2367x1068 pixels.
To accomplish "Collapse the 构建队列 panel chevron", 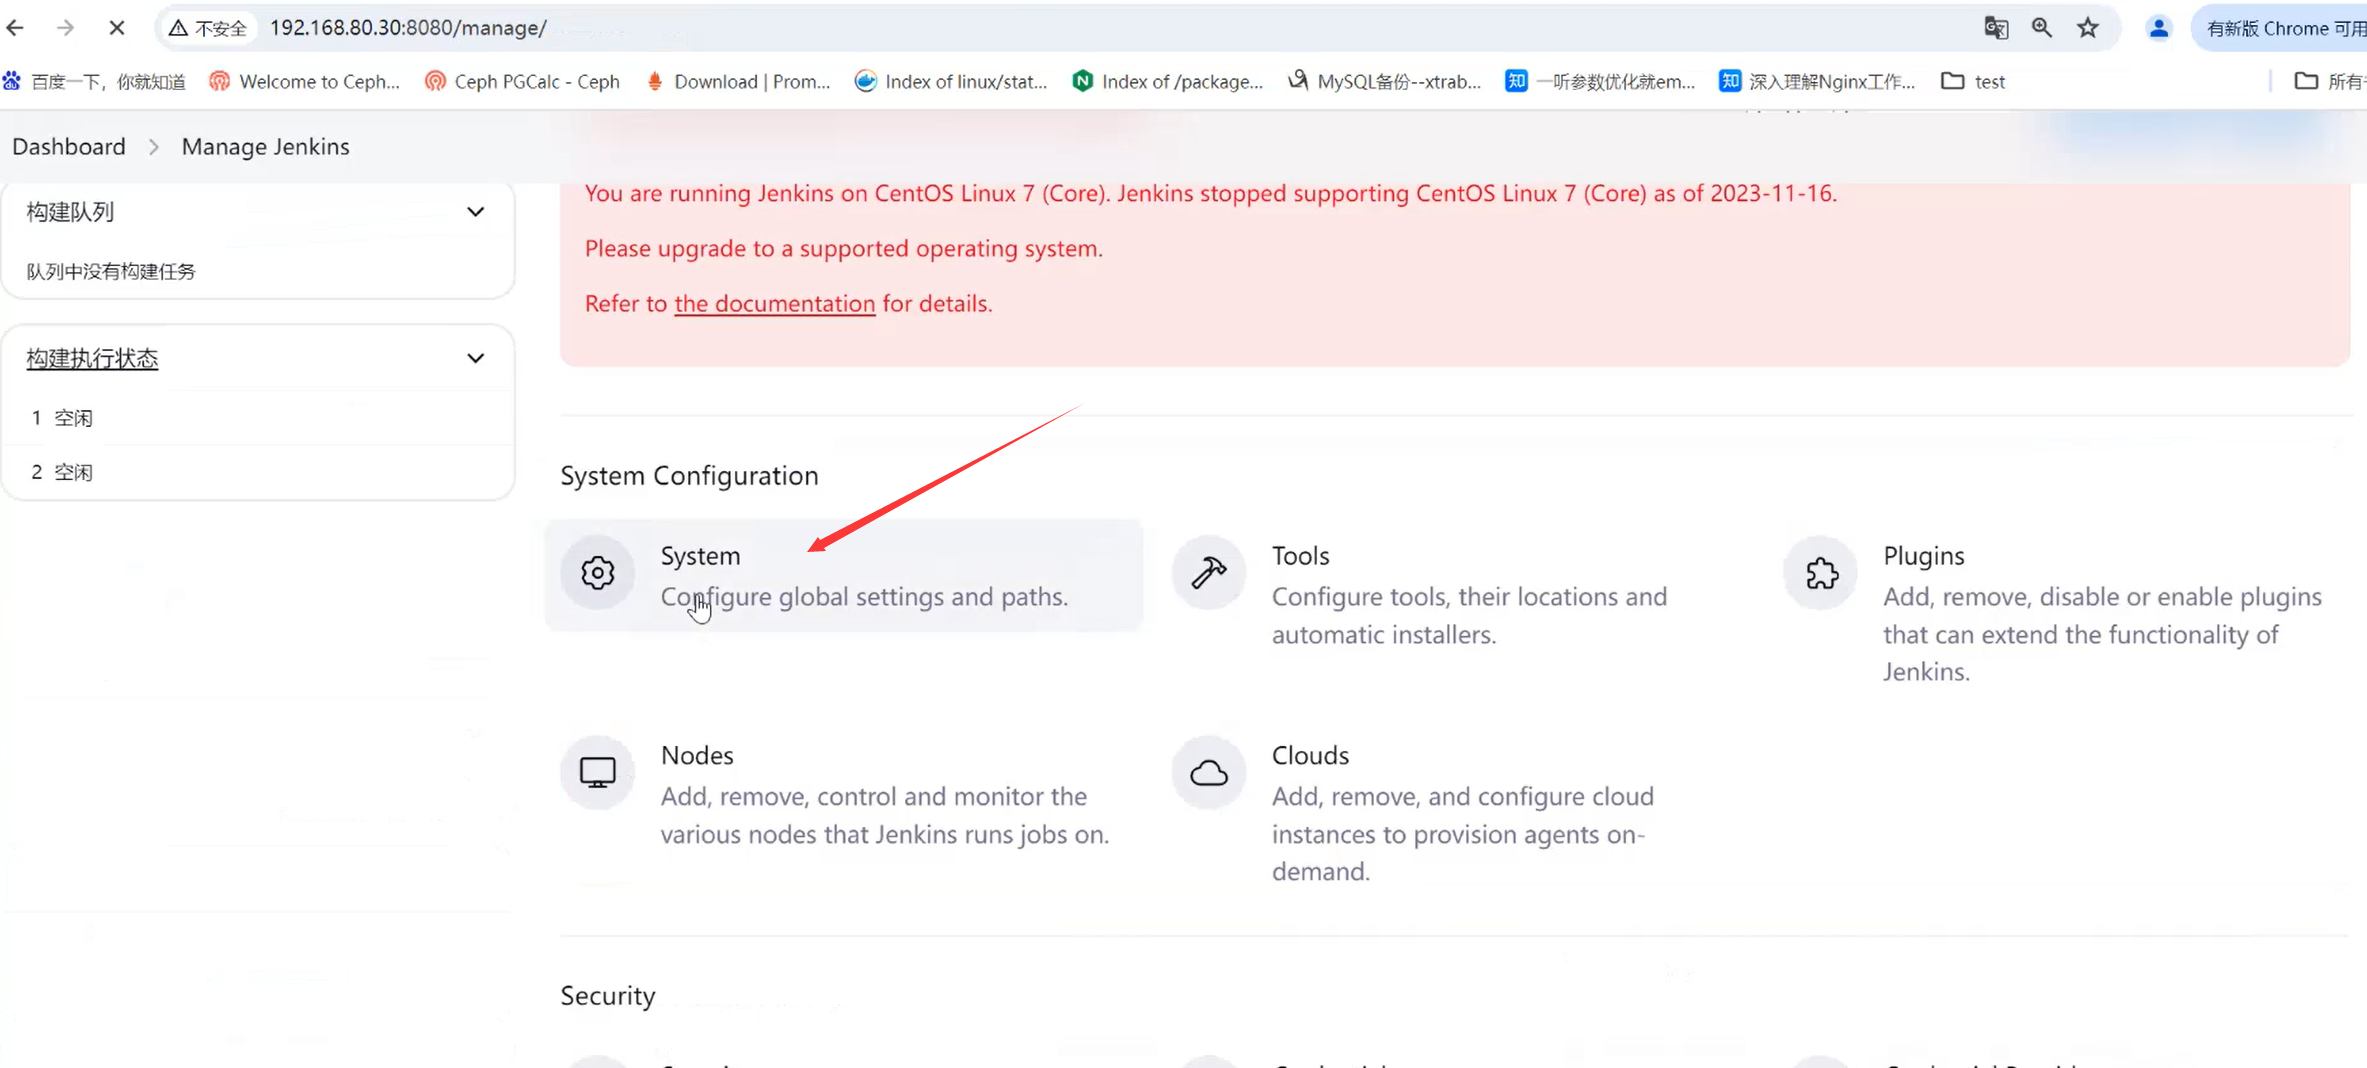I will [x=476, y=212].
